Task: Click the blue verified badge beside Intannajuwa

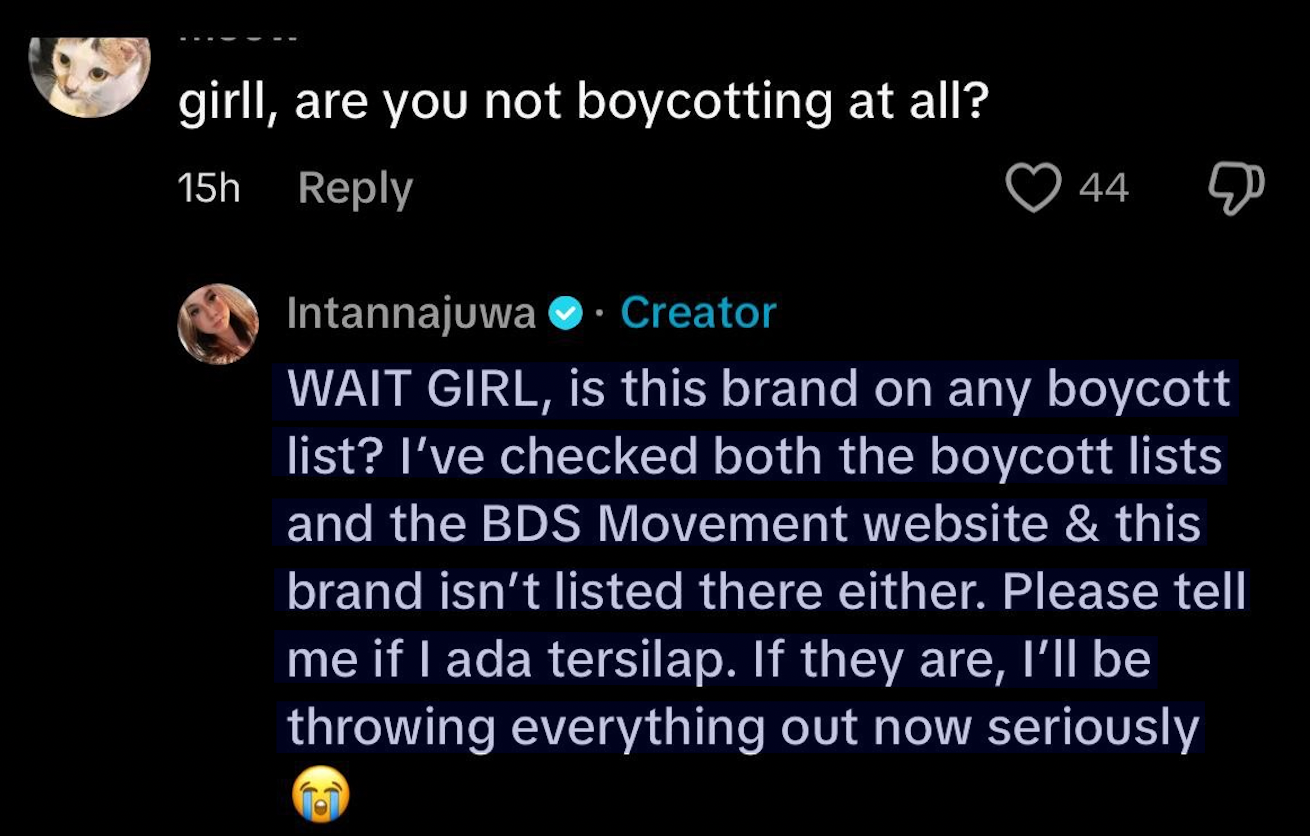Action: coord(566,314)
